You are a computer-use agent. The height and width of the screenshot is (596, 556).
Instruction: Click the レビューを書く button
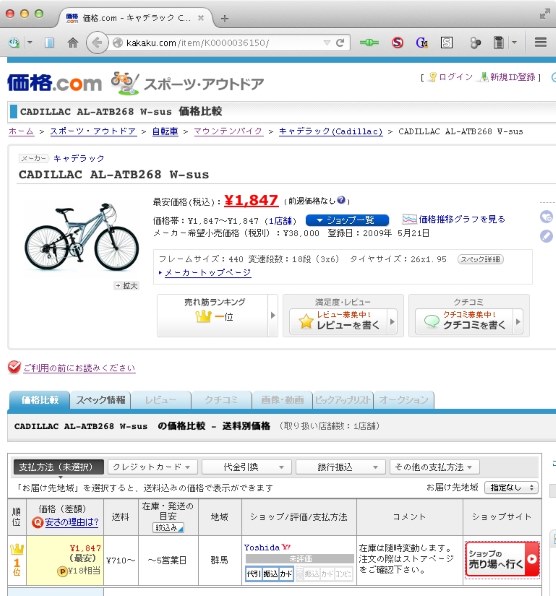tap(343, 322)
